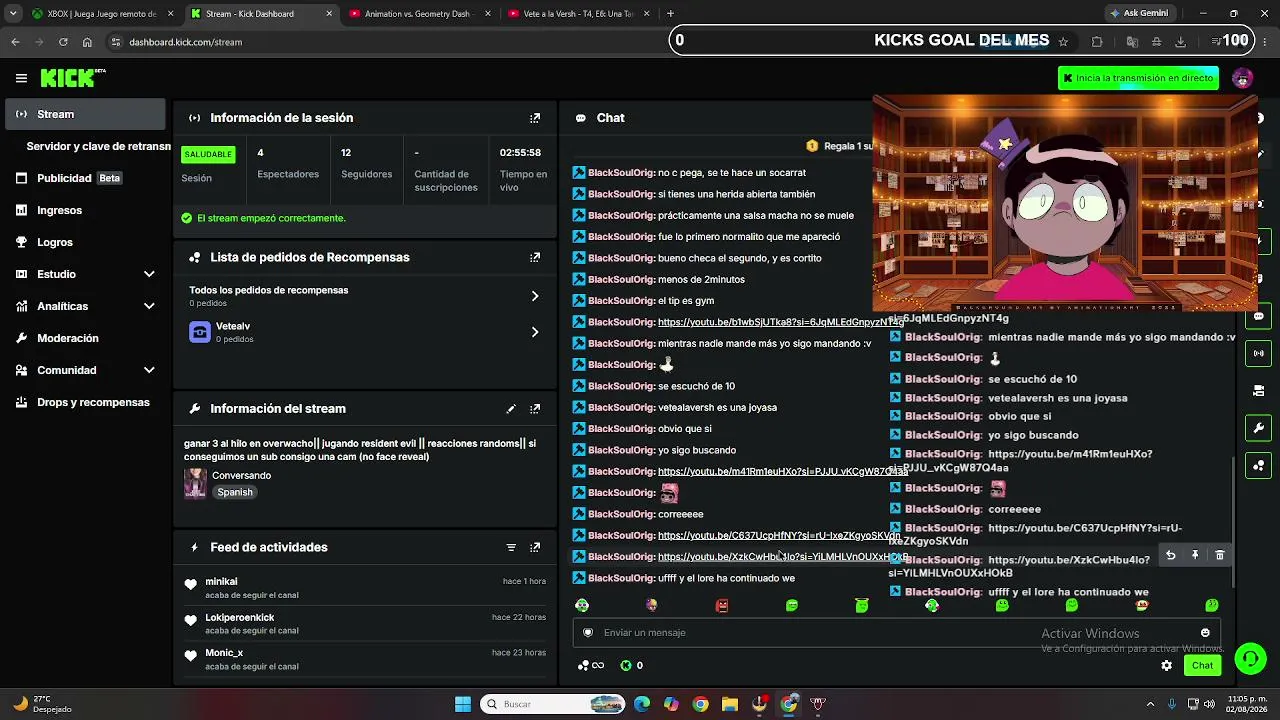Viewport: 1280px width, 720px height.
Task: Open the Kick hamburger menu
Action: click(x=21, y=78)
